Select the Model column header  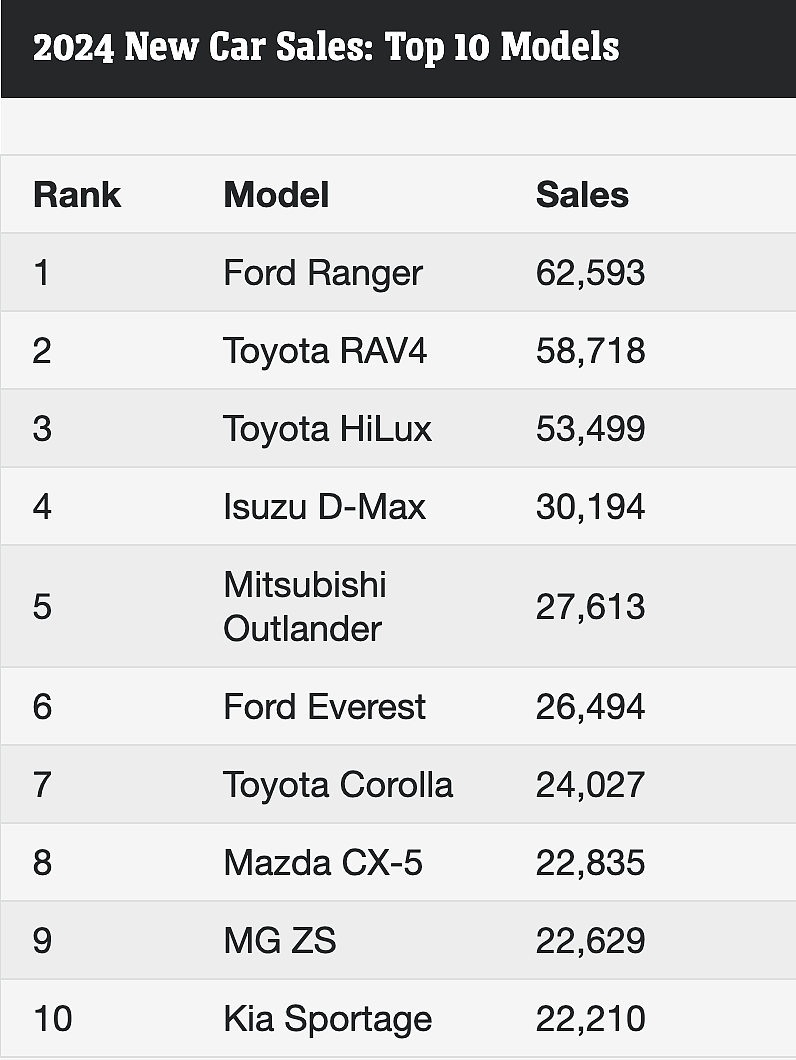[x=276, y=195]
